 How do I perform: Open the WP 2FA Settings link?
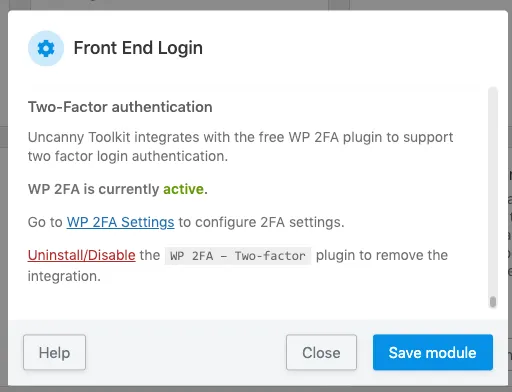(120, 222)
